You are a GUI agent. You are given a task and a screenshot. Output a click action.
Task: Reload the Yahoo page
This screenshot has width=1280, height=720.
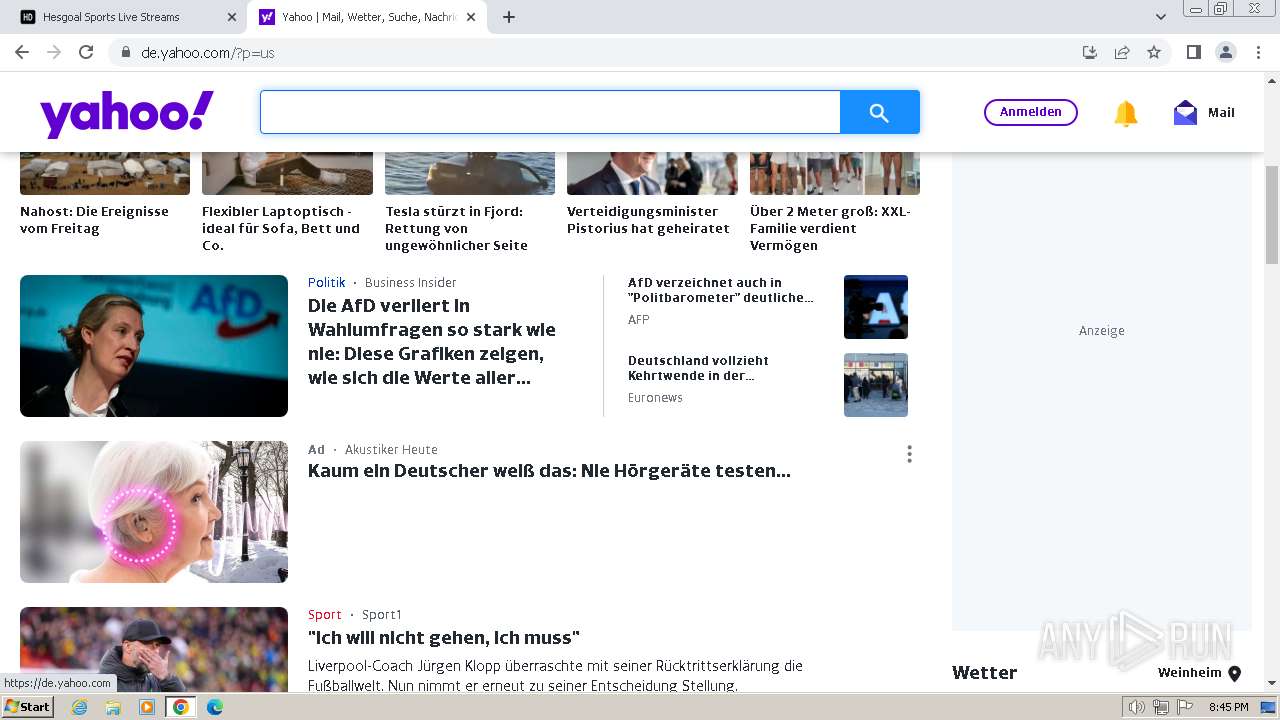(x=86, y=52)
